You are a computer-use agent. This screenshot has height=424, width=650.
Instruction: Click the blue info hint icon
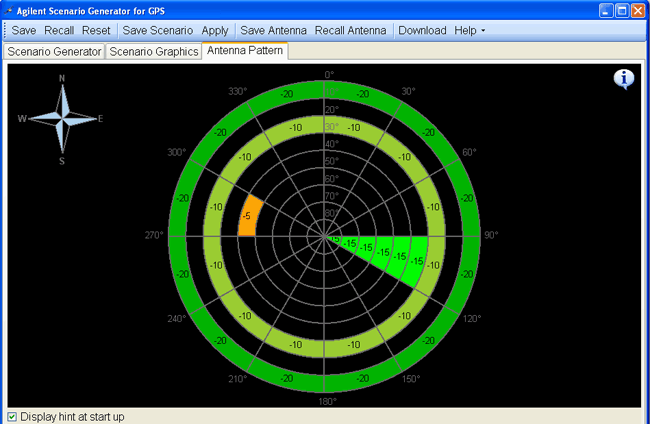coord(624,80)
